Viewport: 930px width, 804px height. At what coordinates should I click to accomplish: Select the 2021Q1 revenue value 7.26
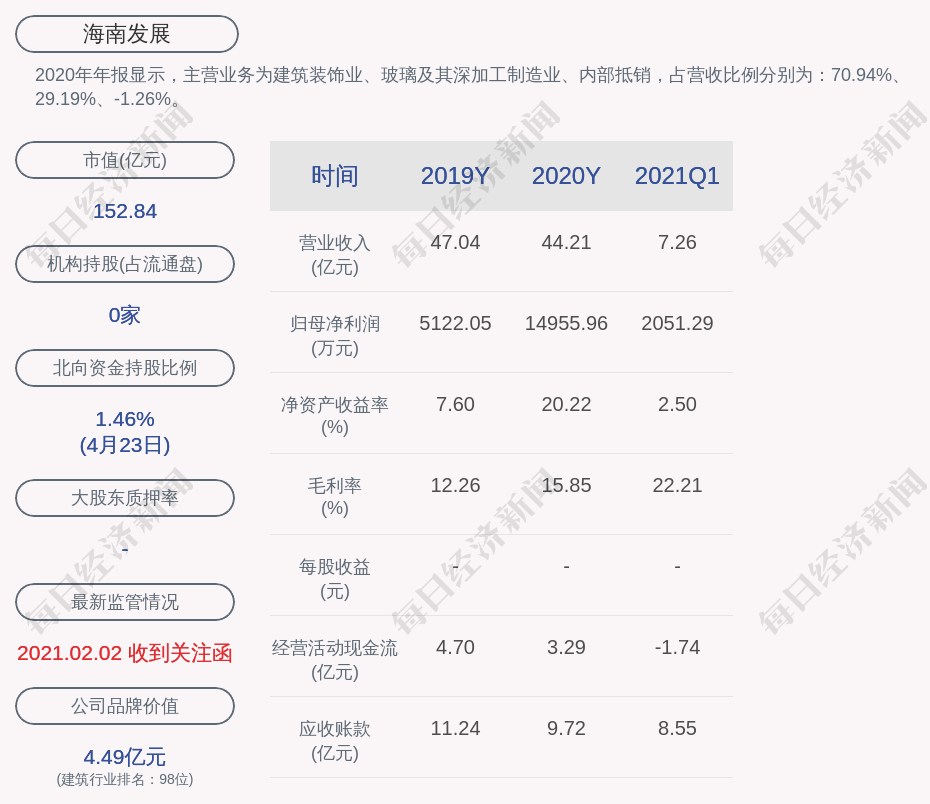click(x=677, y=243)
